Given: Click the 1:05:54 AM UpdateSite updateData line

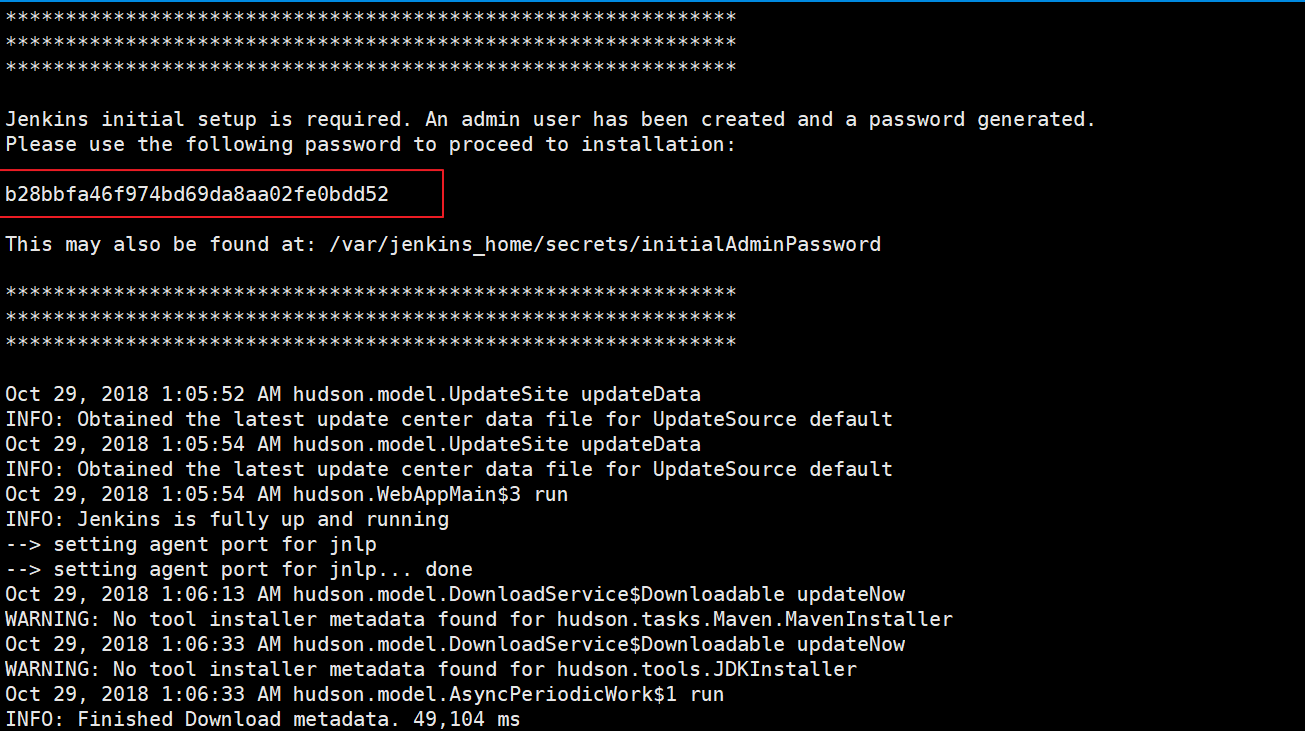Looking at the screenshot, I should pyautogui.click(x=353, y=444).
